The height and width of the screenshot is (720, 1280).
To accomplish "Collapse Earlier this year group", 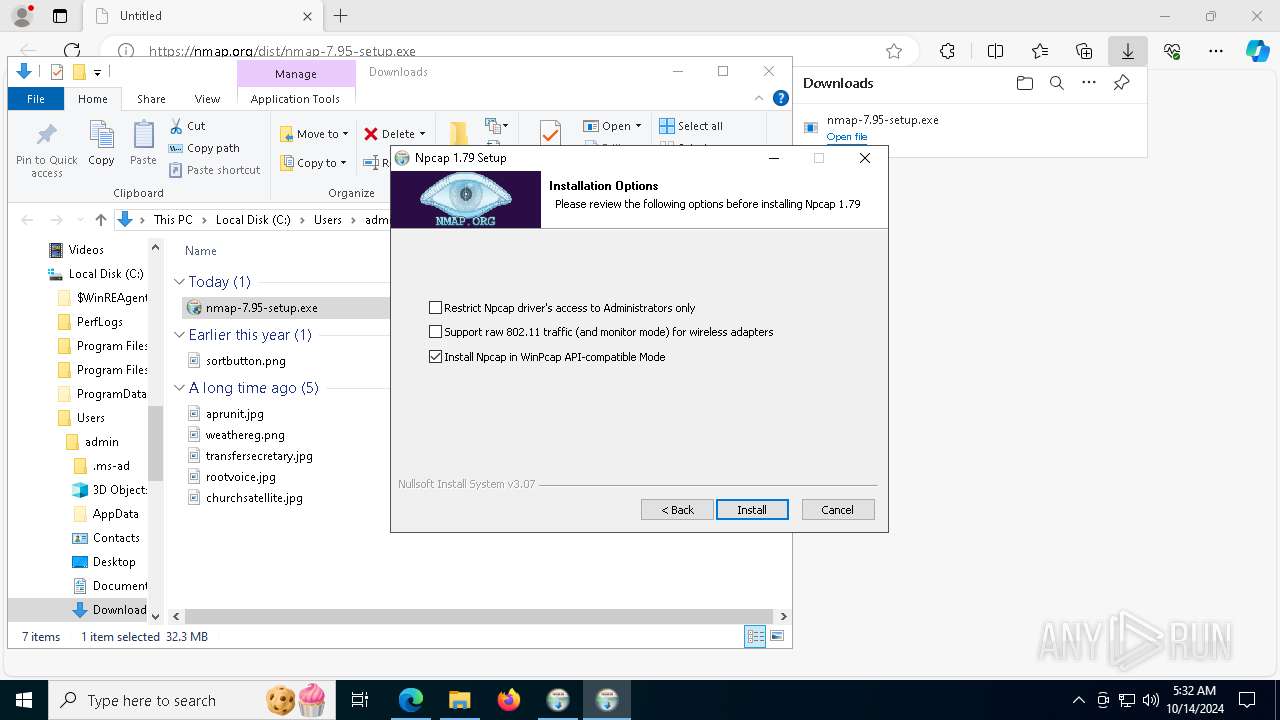I will (180, 335).
